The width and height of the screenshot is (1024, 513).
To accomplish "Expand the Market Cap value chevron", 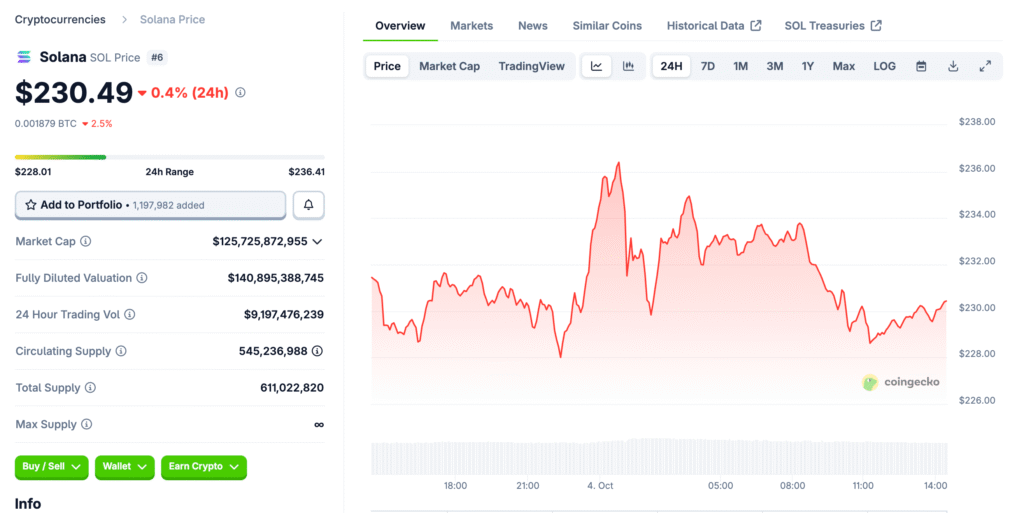I will [x=317, y=242].
